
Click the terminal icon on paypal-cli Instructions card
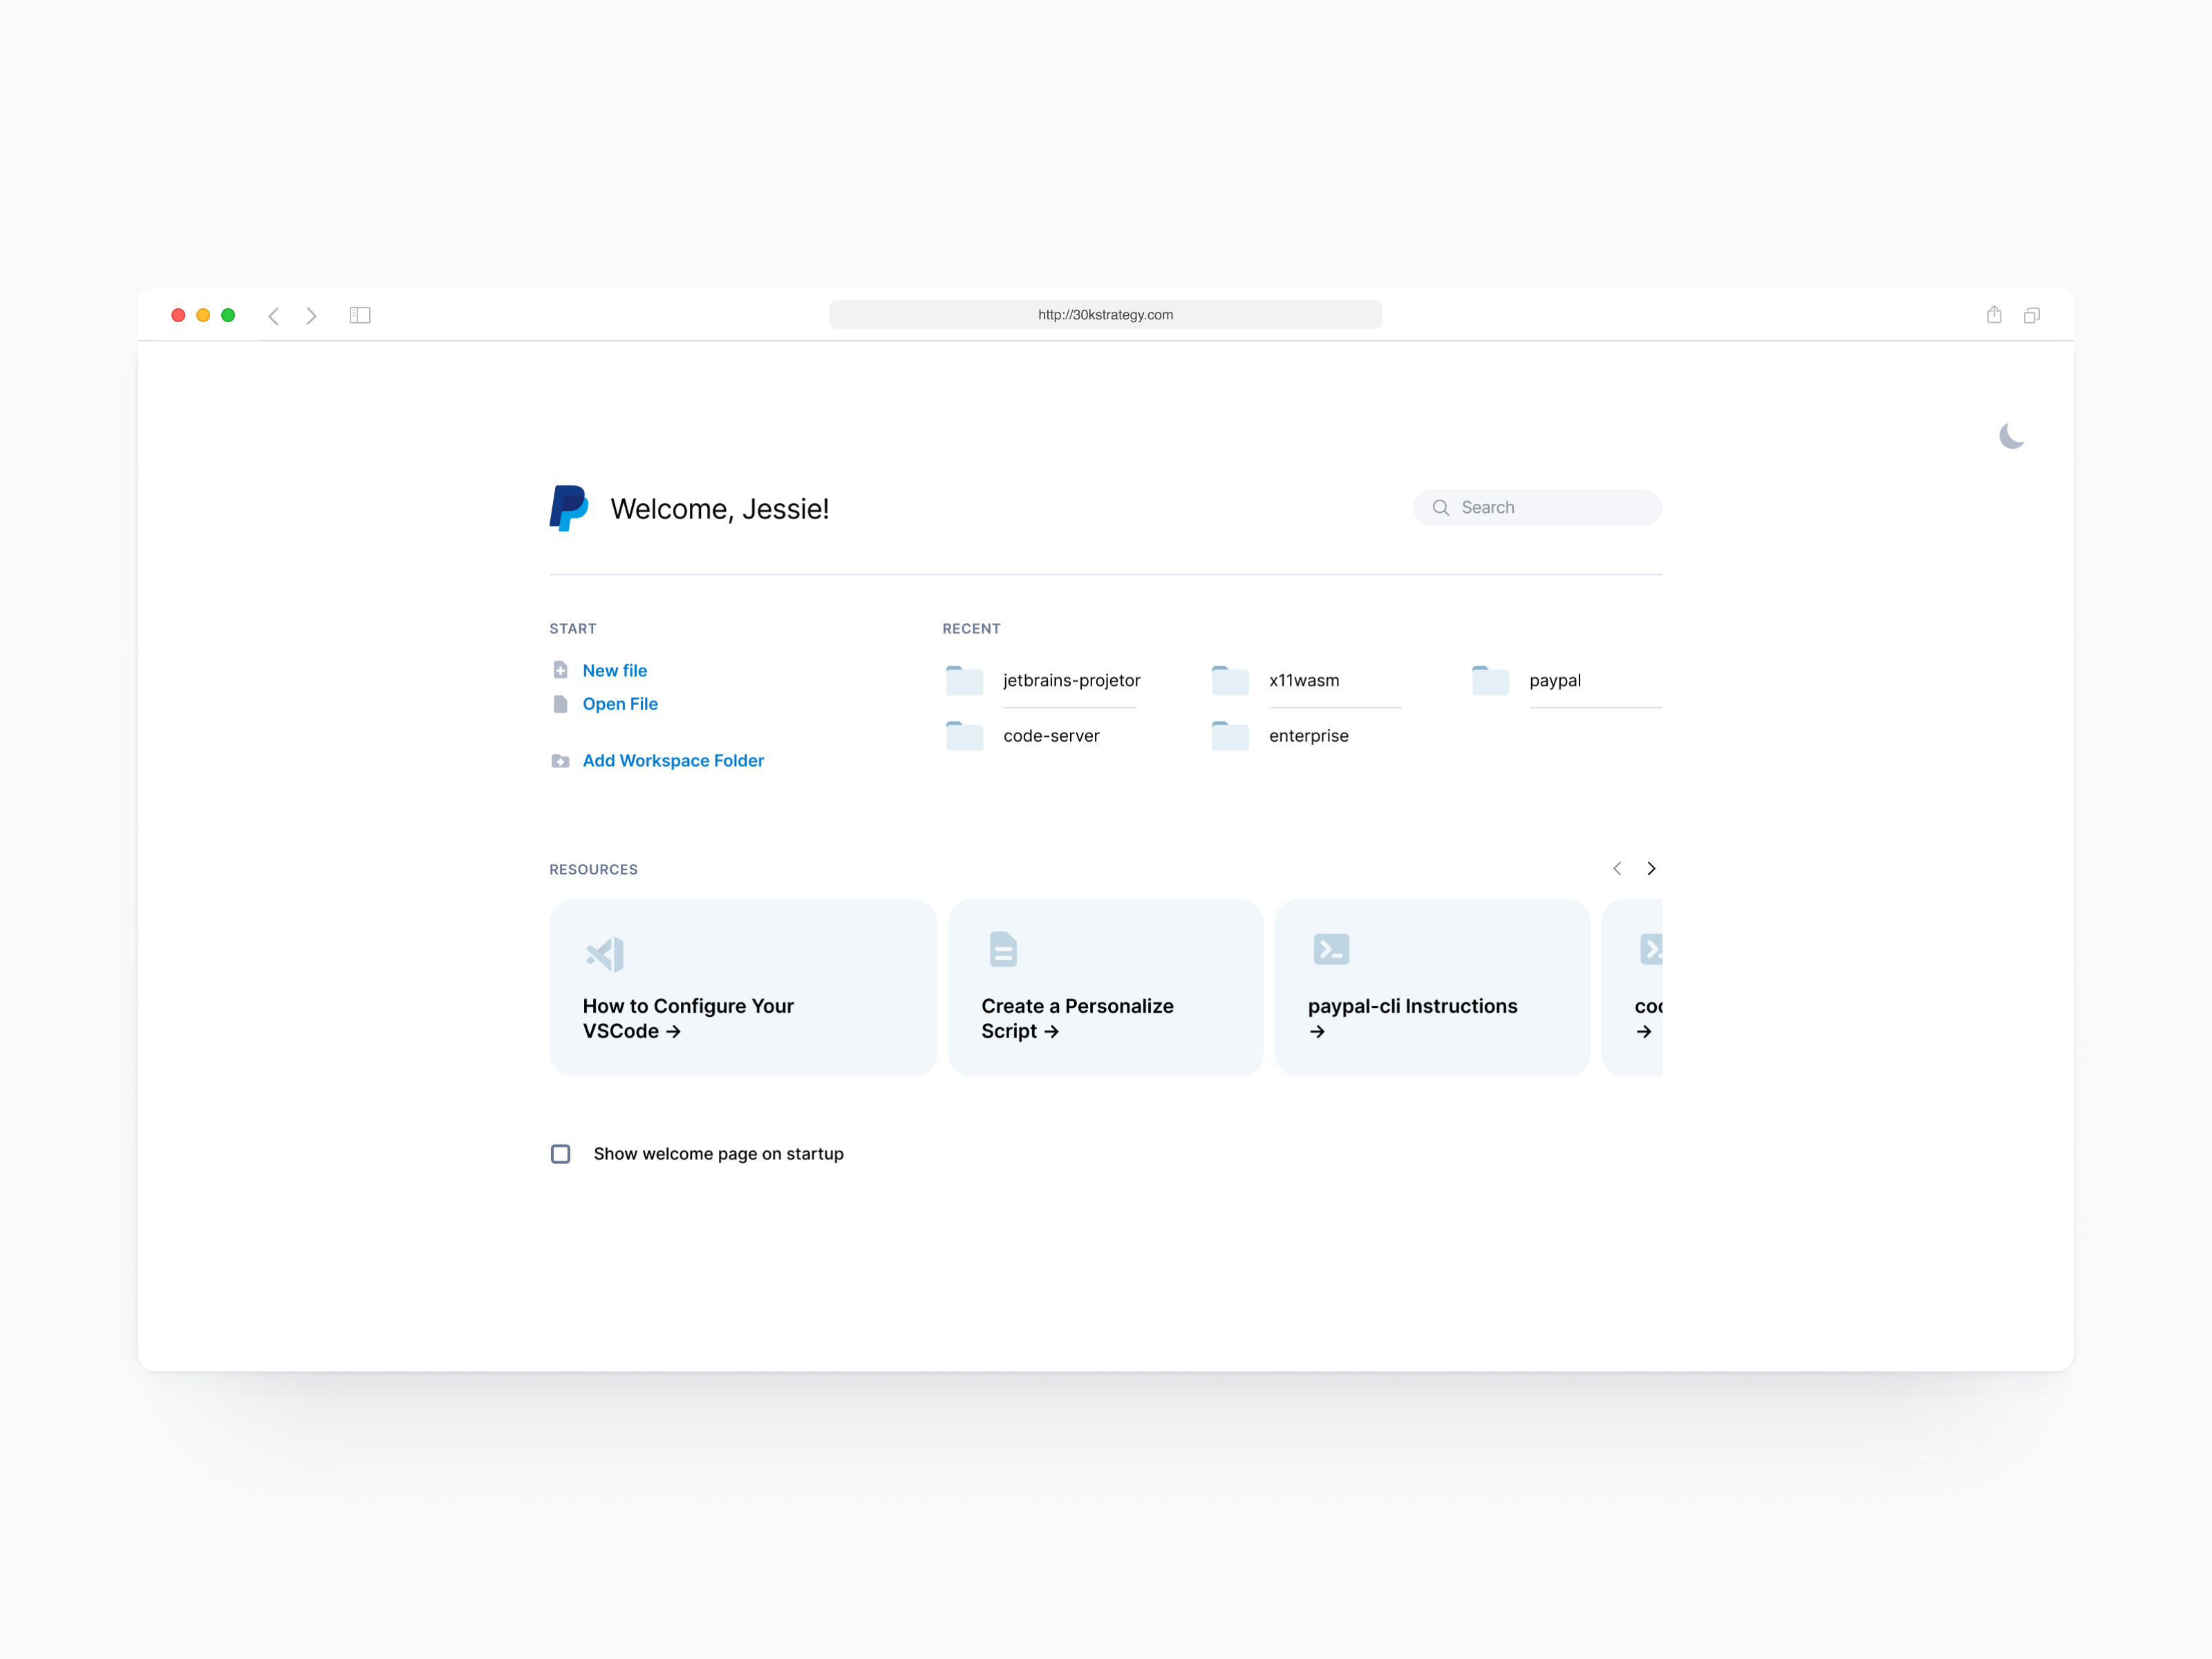tap(1330, 949)
